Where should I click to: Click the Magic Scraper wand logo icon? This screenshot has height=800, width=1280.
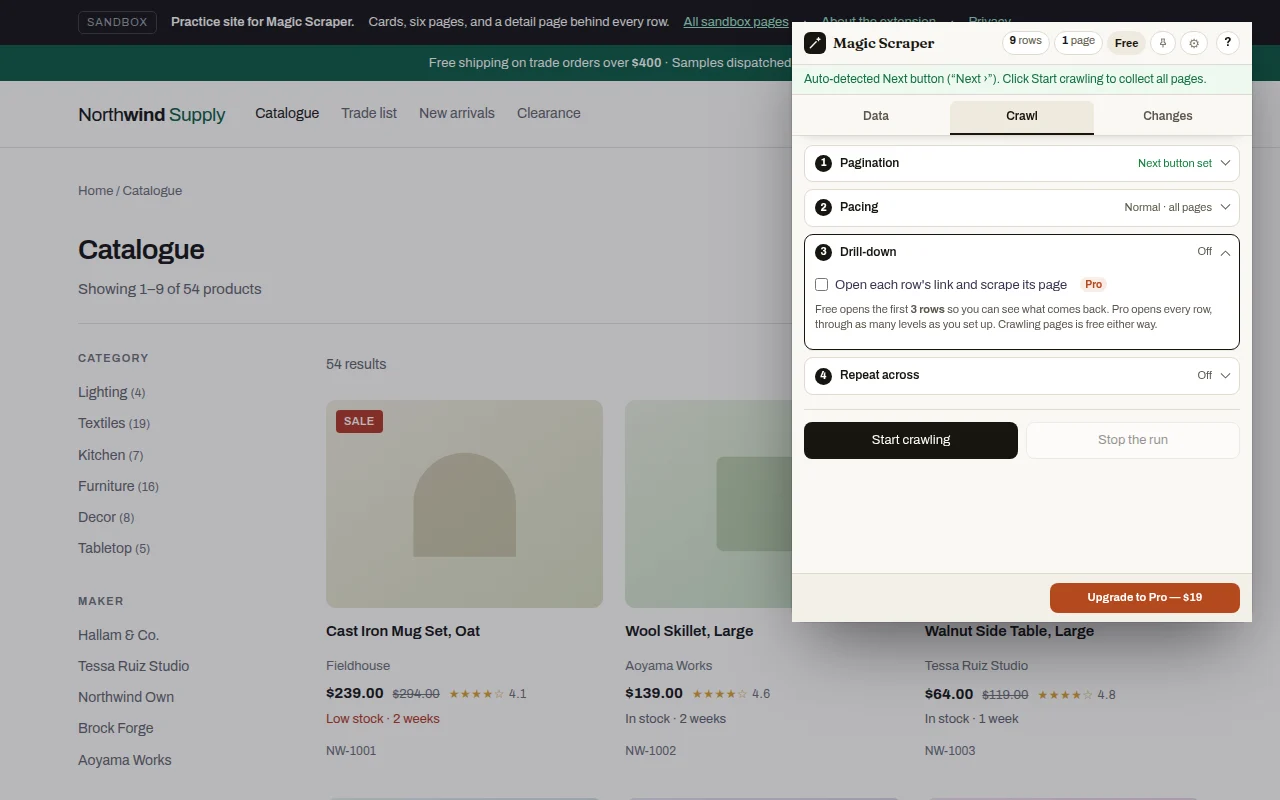[x=815, y=43]
